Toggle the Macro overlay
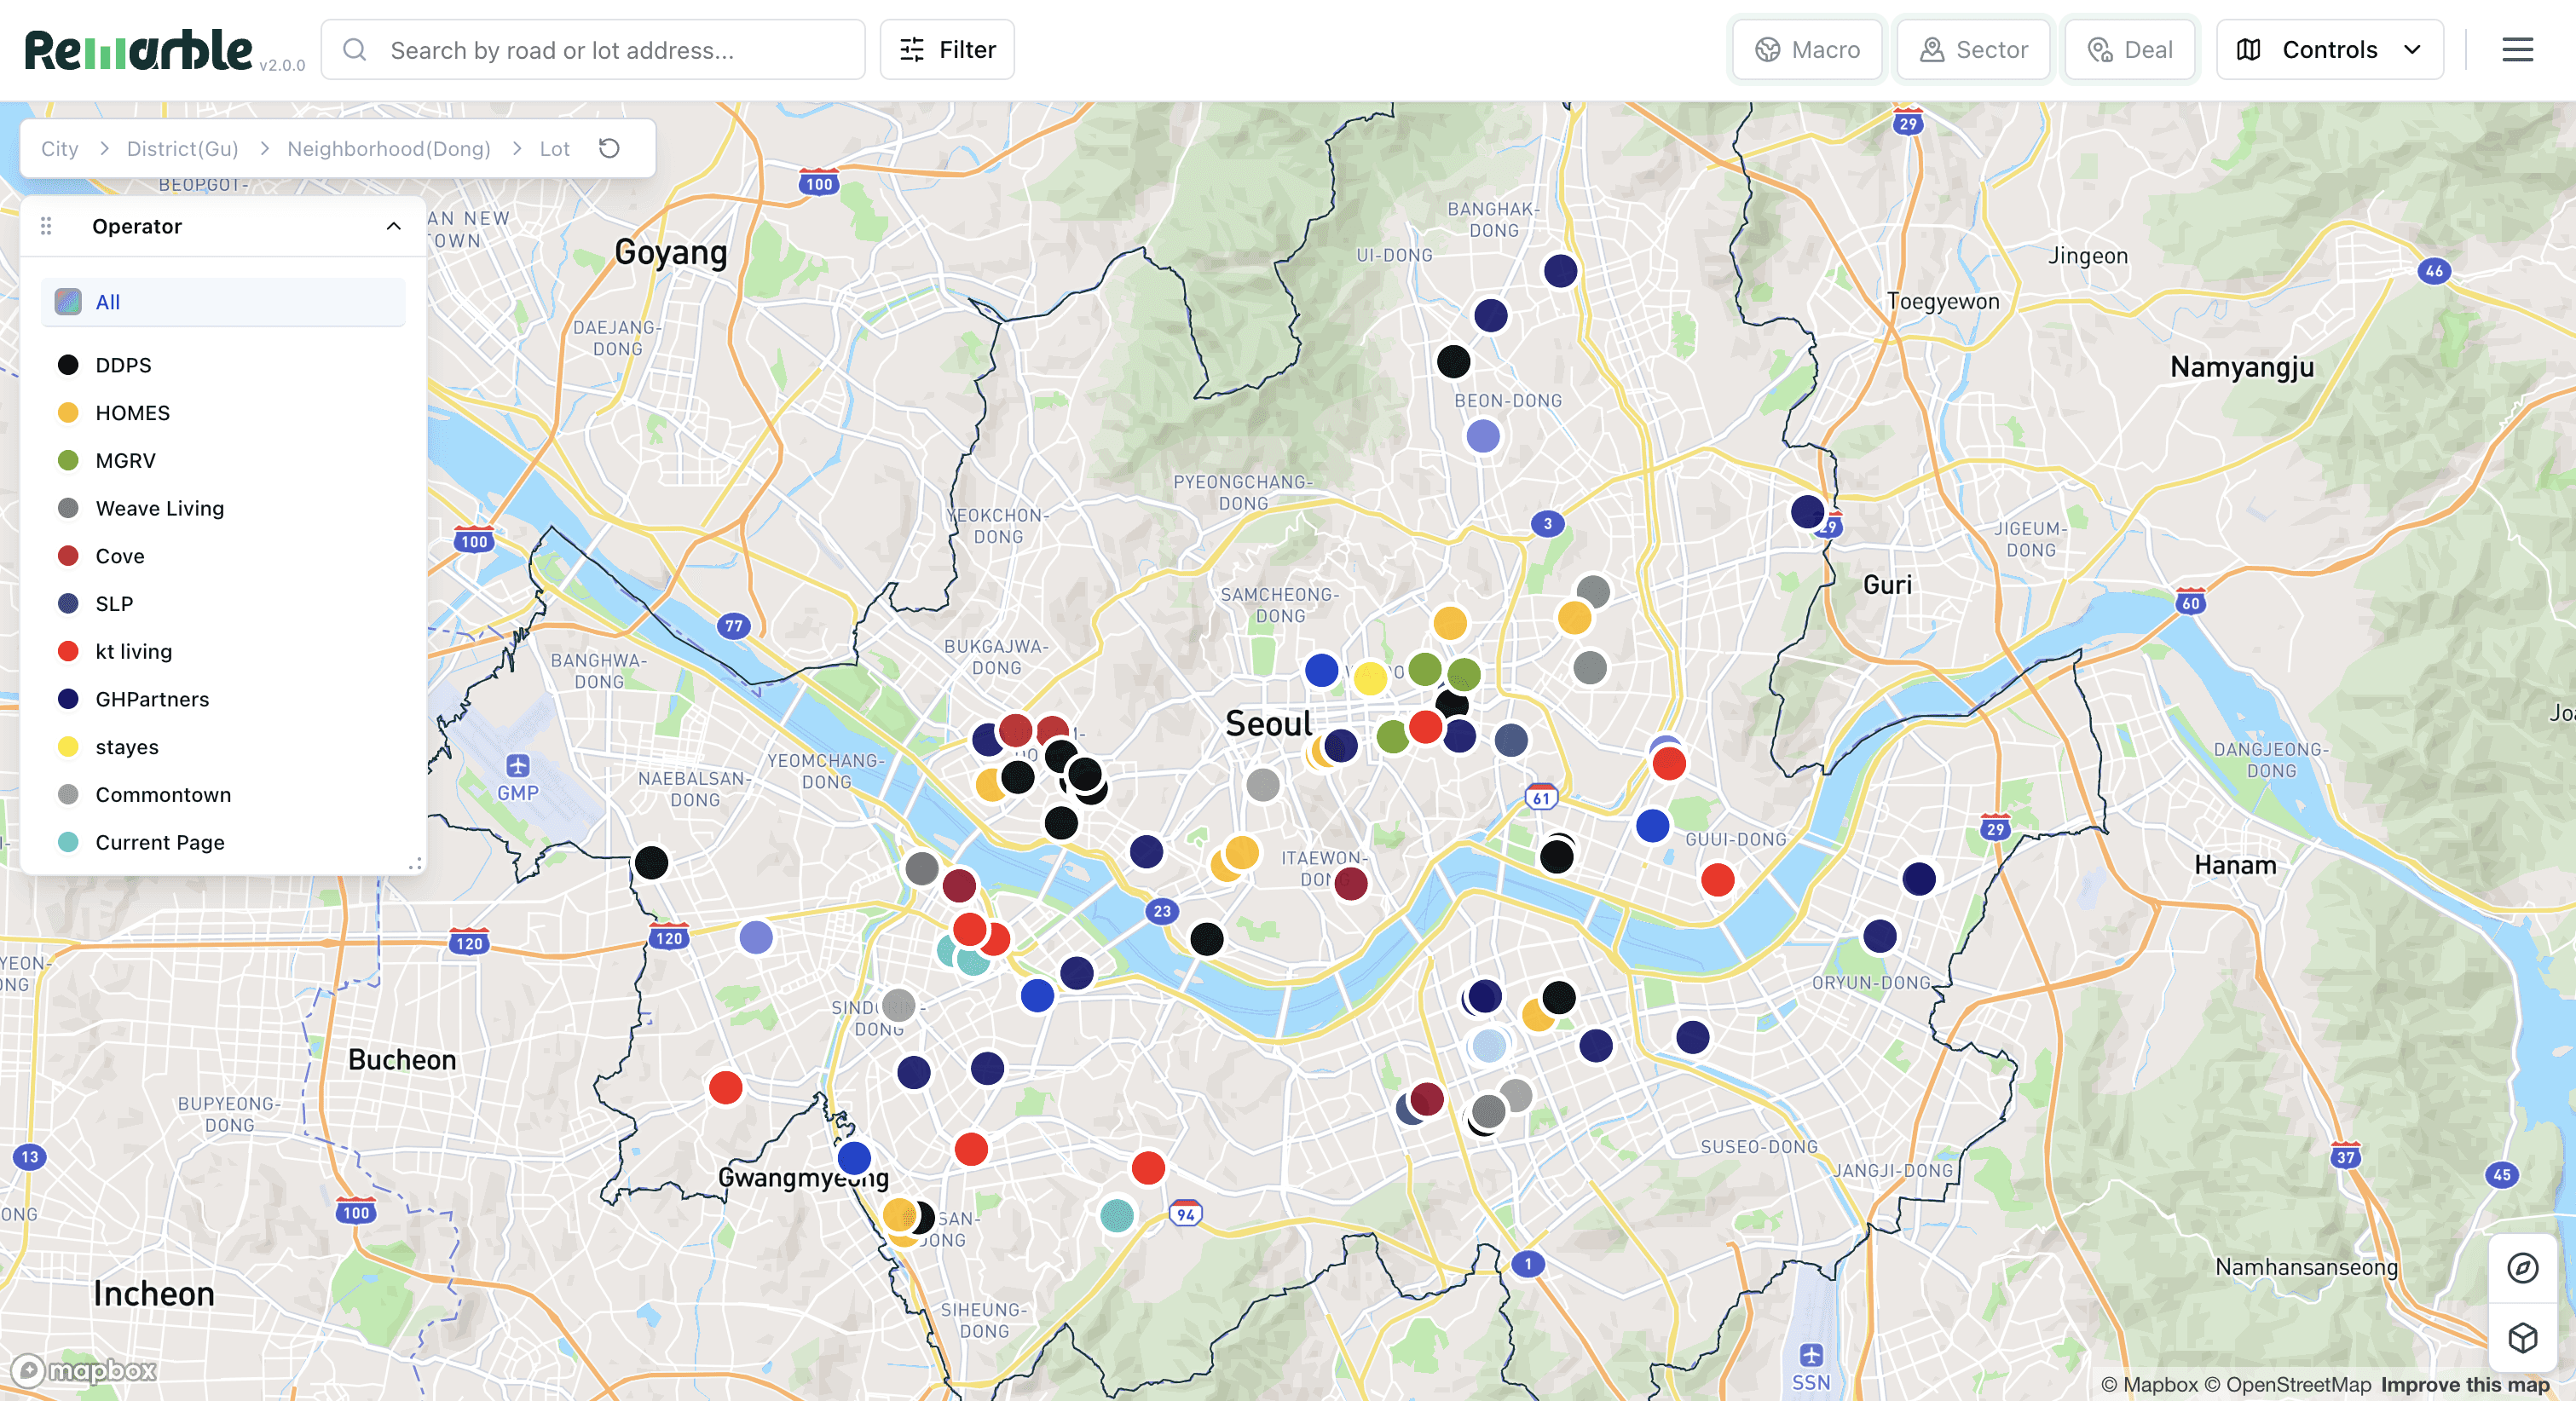Screen dimensions: 2576x1401 1808,50
